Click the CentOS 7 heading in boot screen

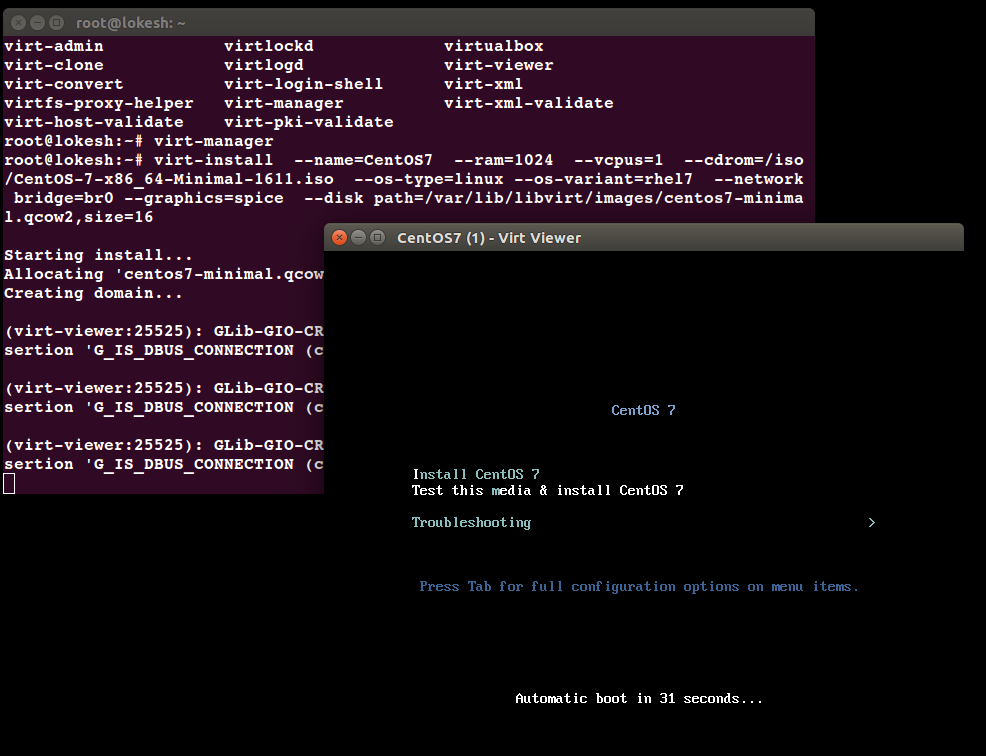[643, 410]
